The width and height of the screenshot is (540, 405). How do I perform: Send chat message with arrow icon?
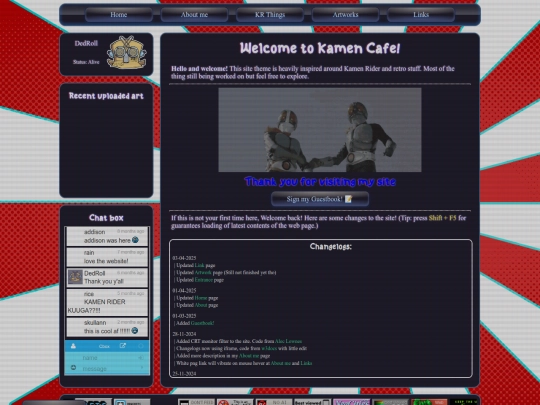[142, 368]
